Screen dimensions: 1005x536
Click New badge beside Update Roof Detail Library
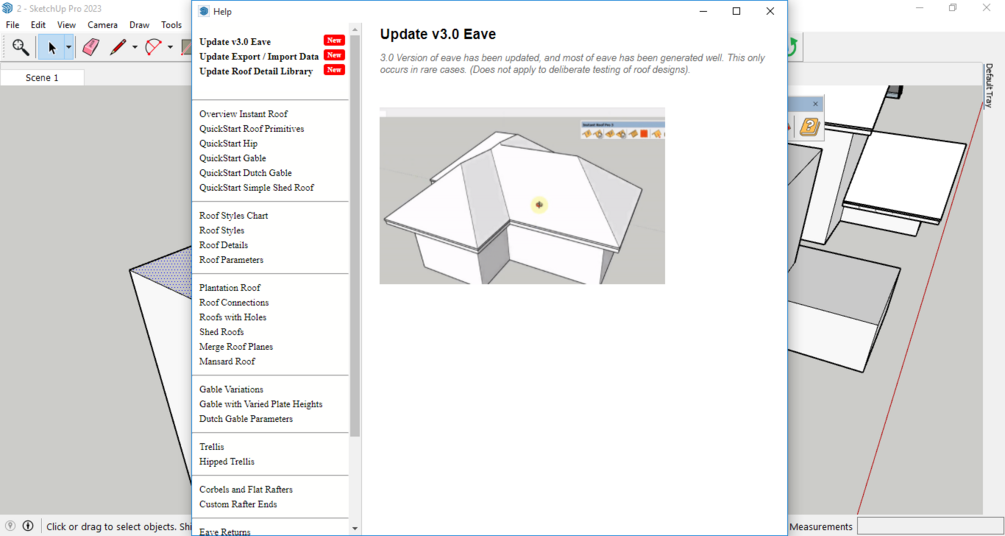click(335, 70)
